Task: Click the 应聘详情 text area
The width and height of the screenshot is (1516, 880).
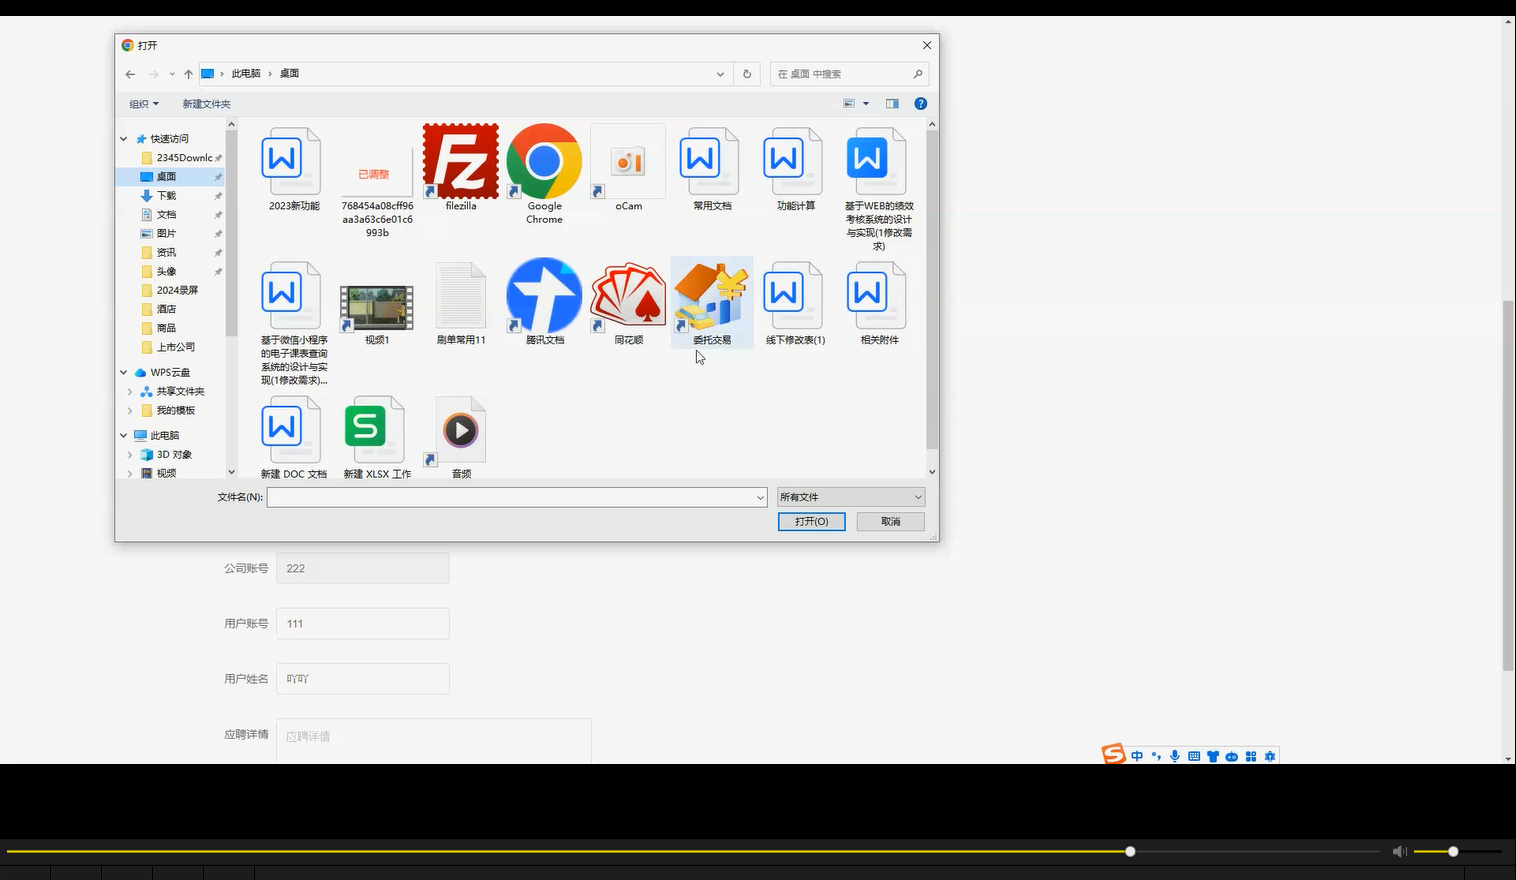Action: 434,741
